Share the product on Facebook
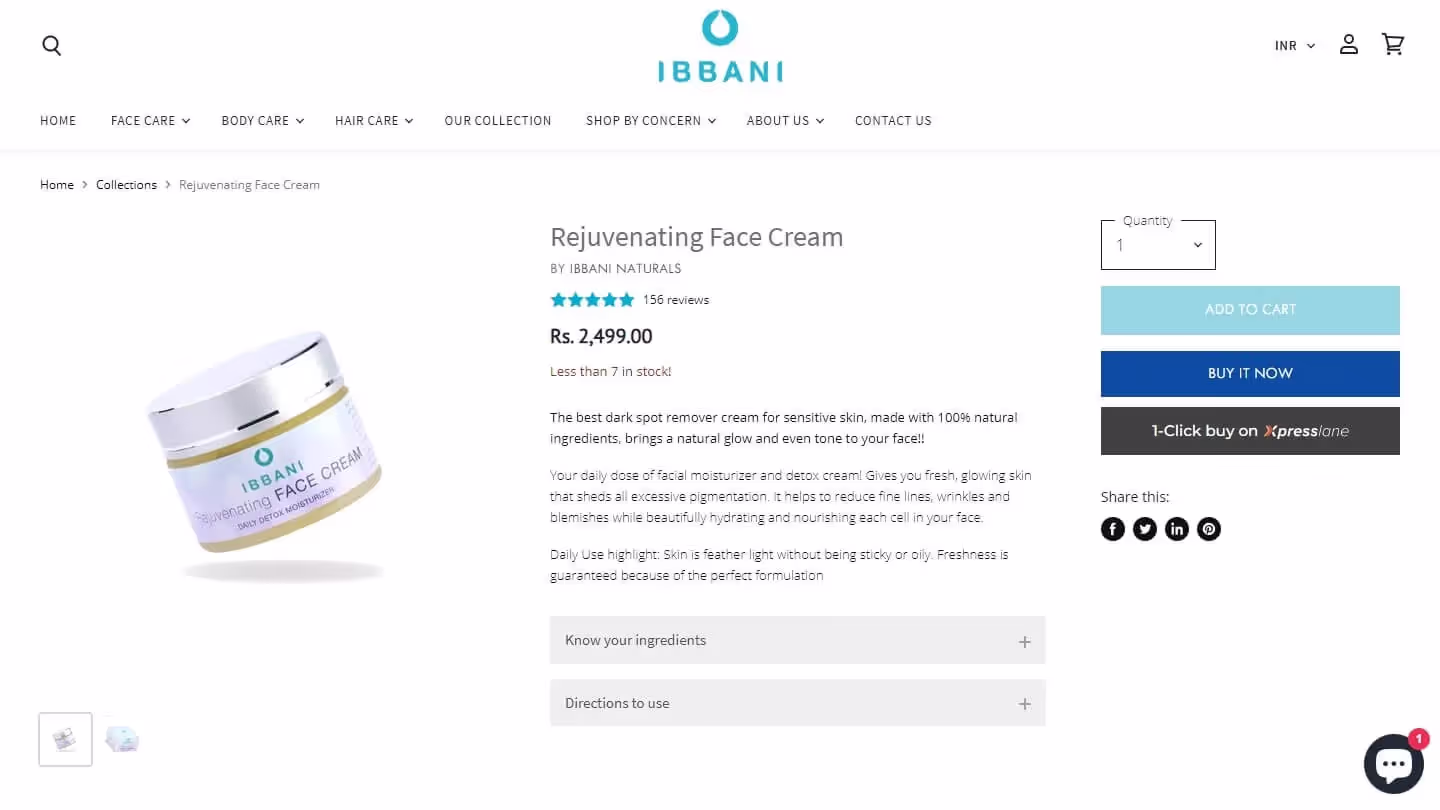Viewport: 1440px width, 810px height. click(1112, 528)
